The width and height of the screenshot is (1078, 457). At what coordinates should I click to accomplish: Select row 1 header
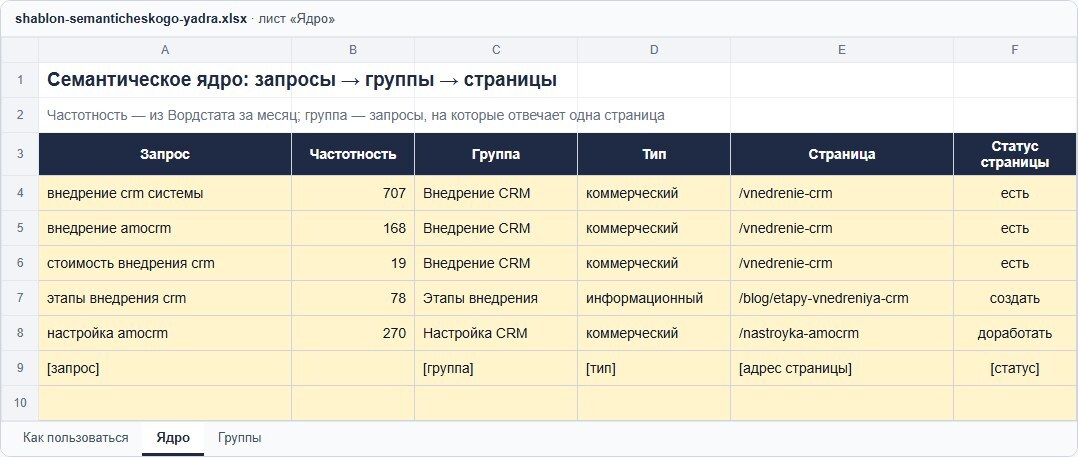pos(20,80)
